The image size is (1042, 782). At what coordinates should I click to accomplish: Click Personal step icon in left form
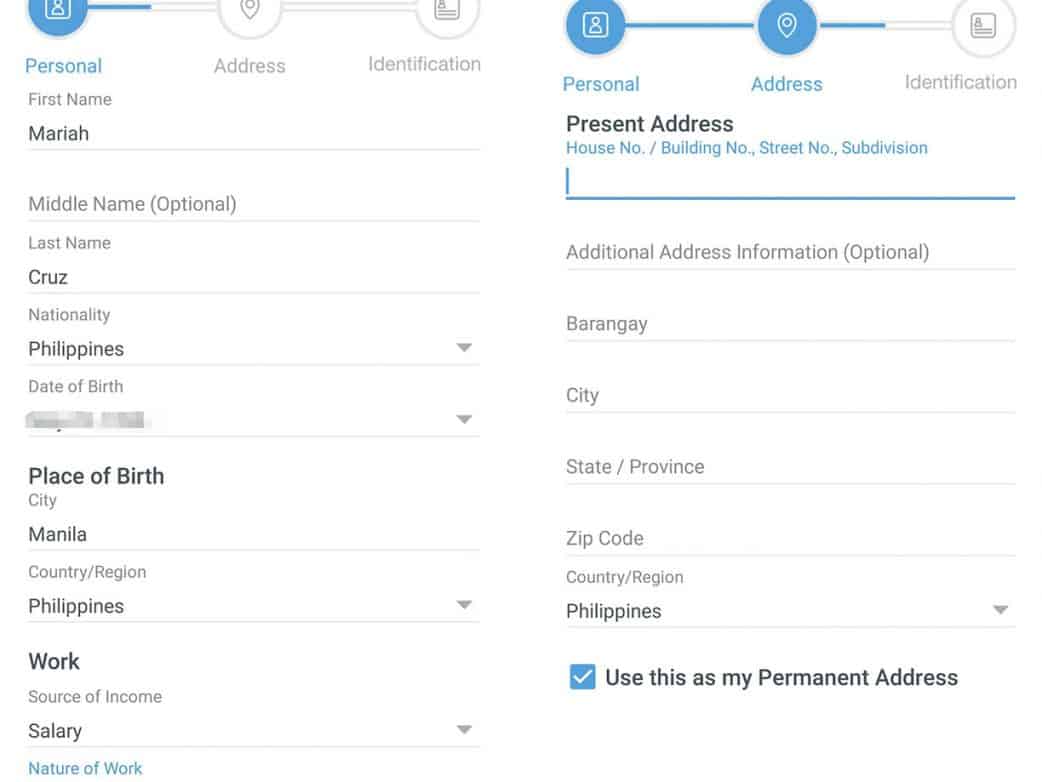[58, 11]
